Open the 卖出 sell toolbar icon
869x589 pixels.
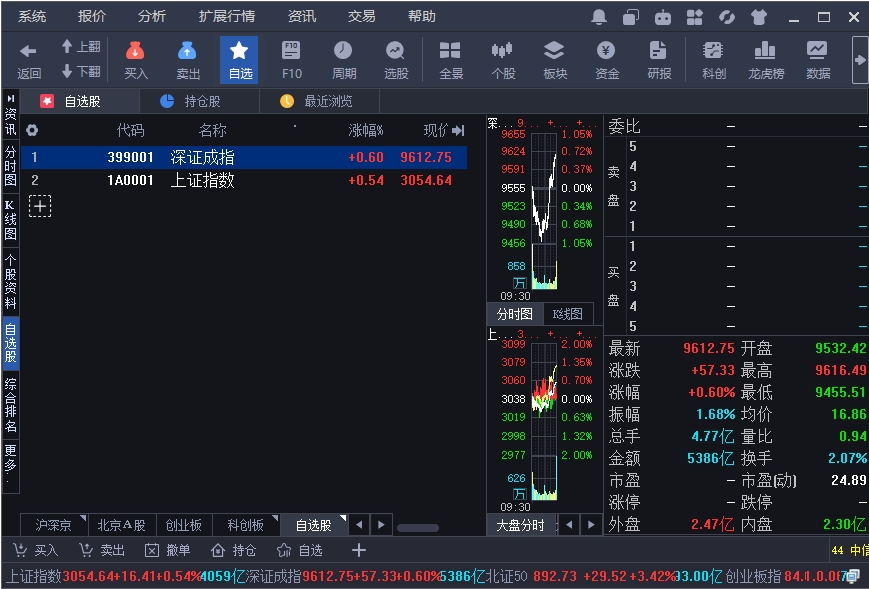[x=187, y=51]
